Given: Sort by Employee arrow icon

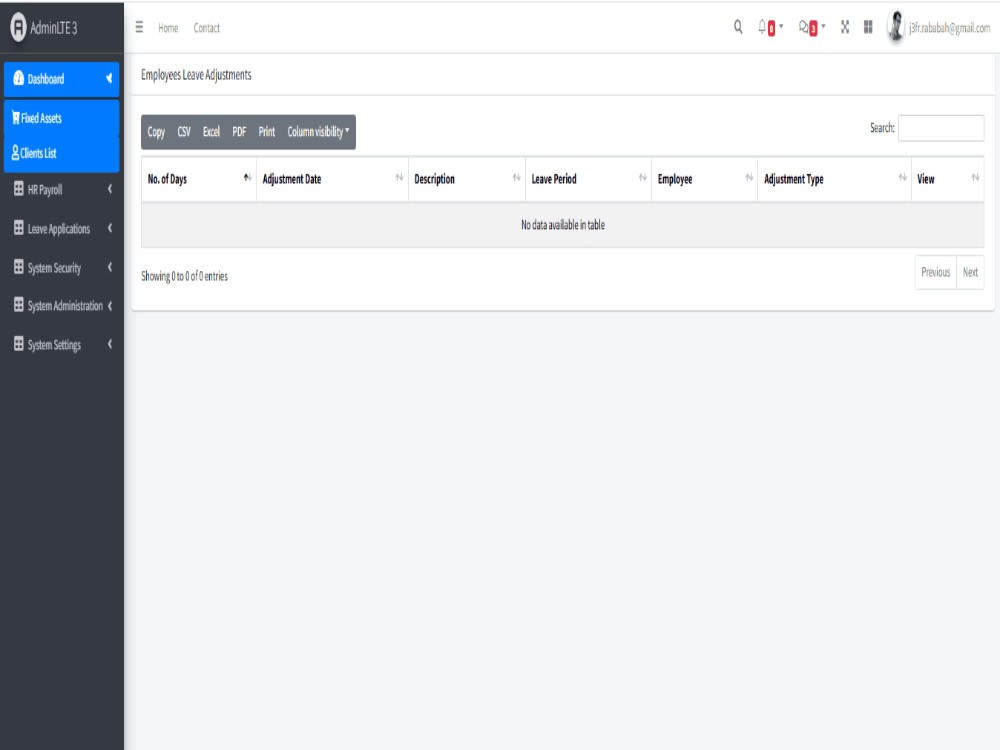Looking at the screenshot, I should coord(749,177).
